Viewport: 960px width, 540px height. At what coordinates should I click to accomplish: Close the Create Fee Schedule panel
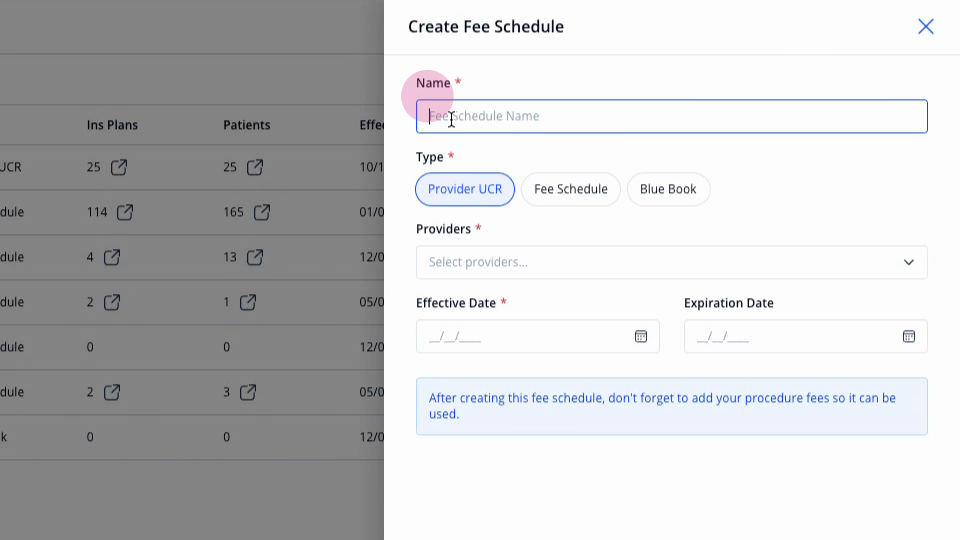tap(926, 26)
